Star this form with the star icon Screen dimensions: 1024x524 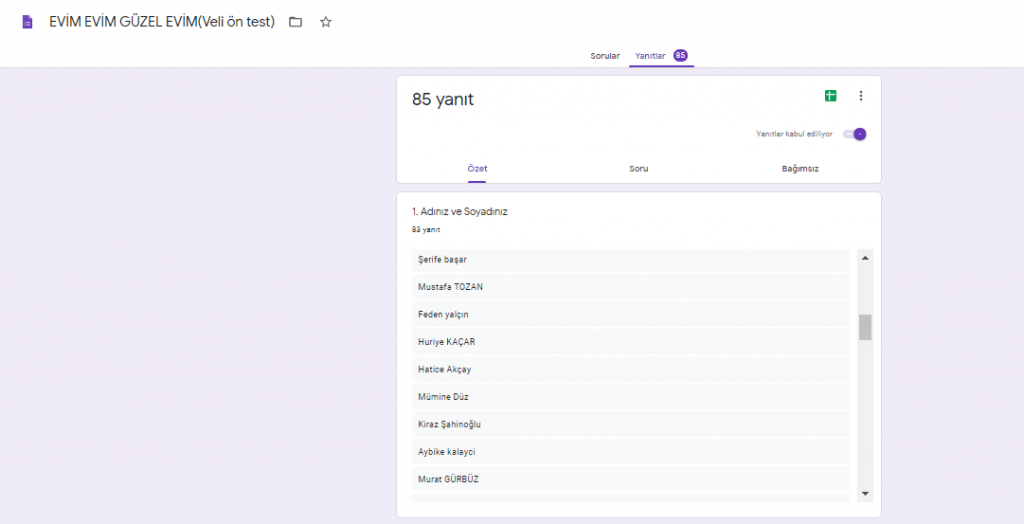point(325,22)
